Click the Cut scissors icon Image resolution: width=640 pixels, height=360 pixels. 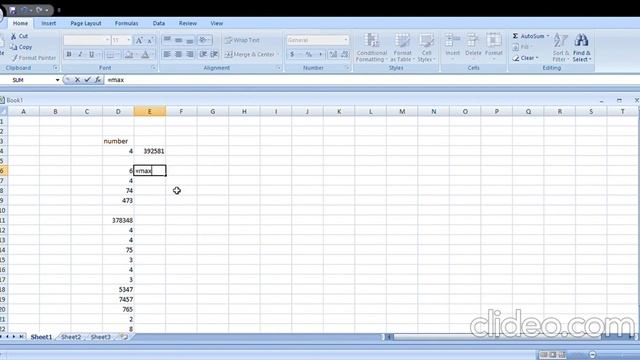click(13, 36)
